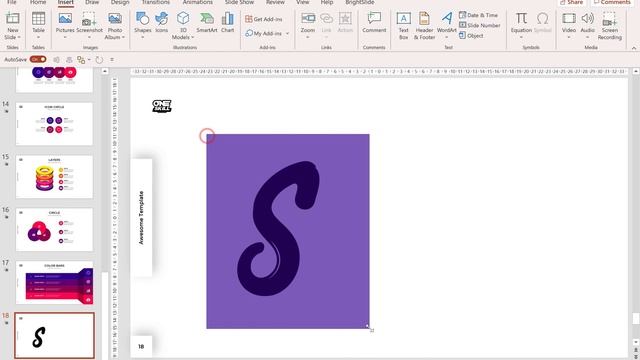This screenshot has height=360, width=640.
Task: Insert a Chart
Action: [227, 19]
